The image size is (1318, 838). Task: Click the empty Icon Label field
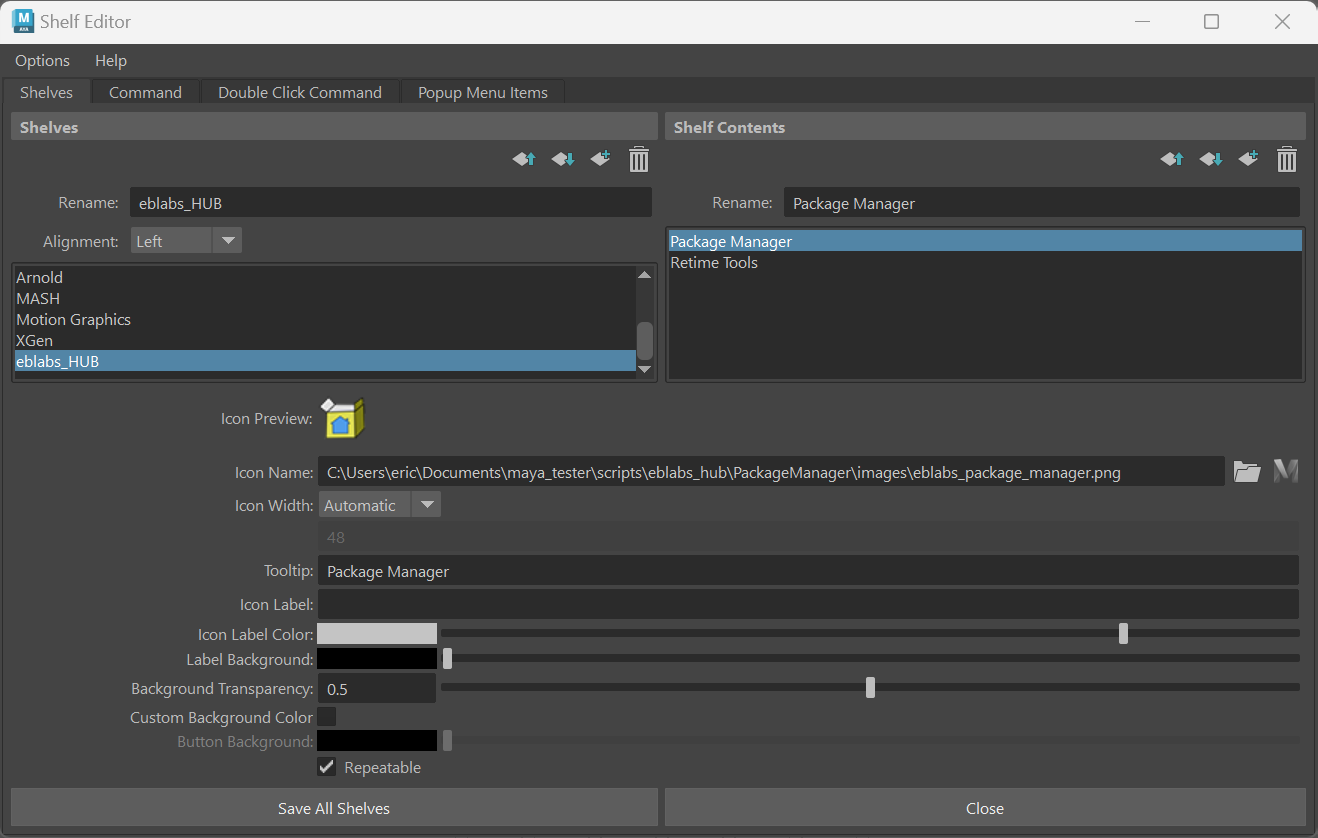click(808, 604)
